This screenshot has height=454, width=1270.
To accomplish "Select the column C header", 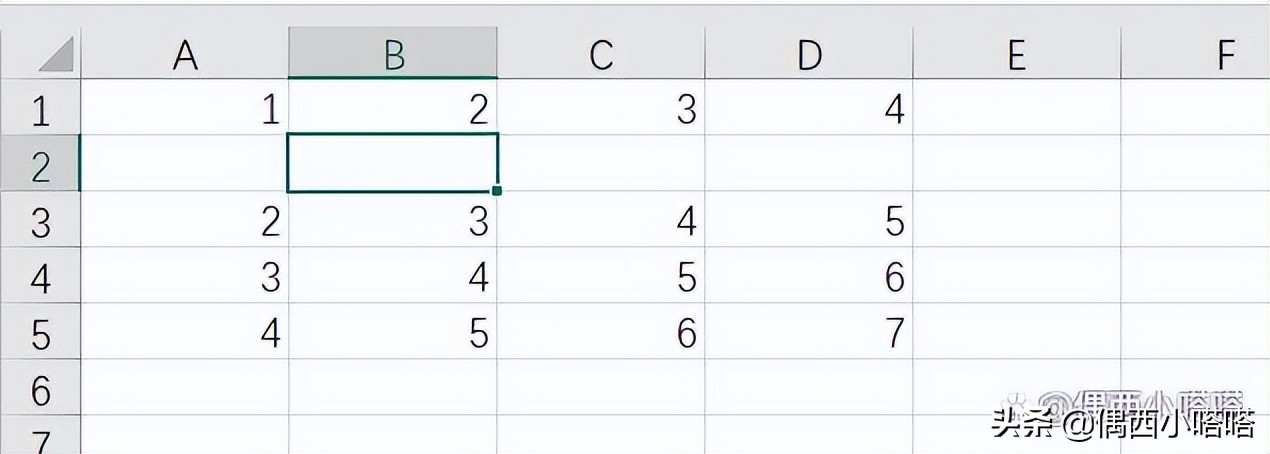I will tap(601, 56).
